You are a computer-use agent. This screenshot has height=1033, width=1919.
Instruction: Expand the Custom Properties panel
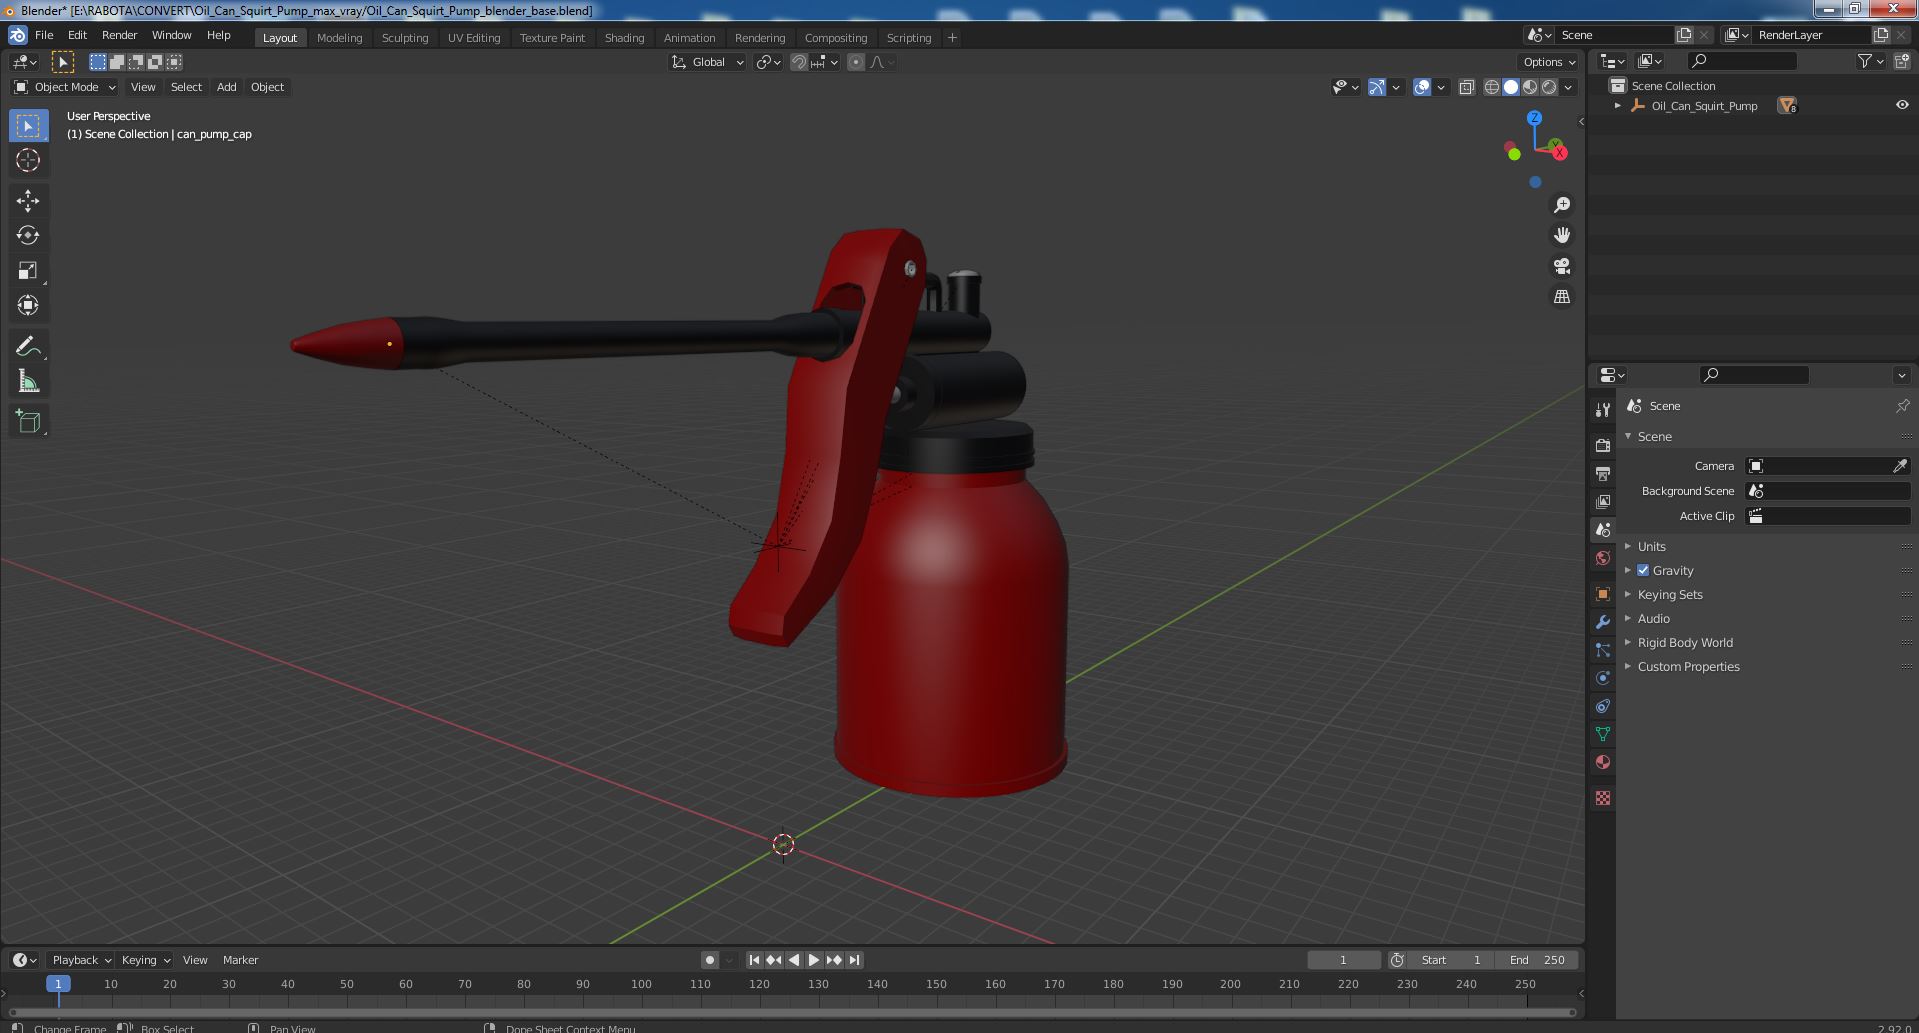(x=1688, y=666)
